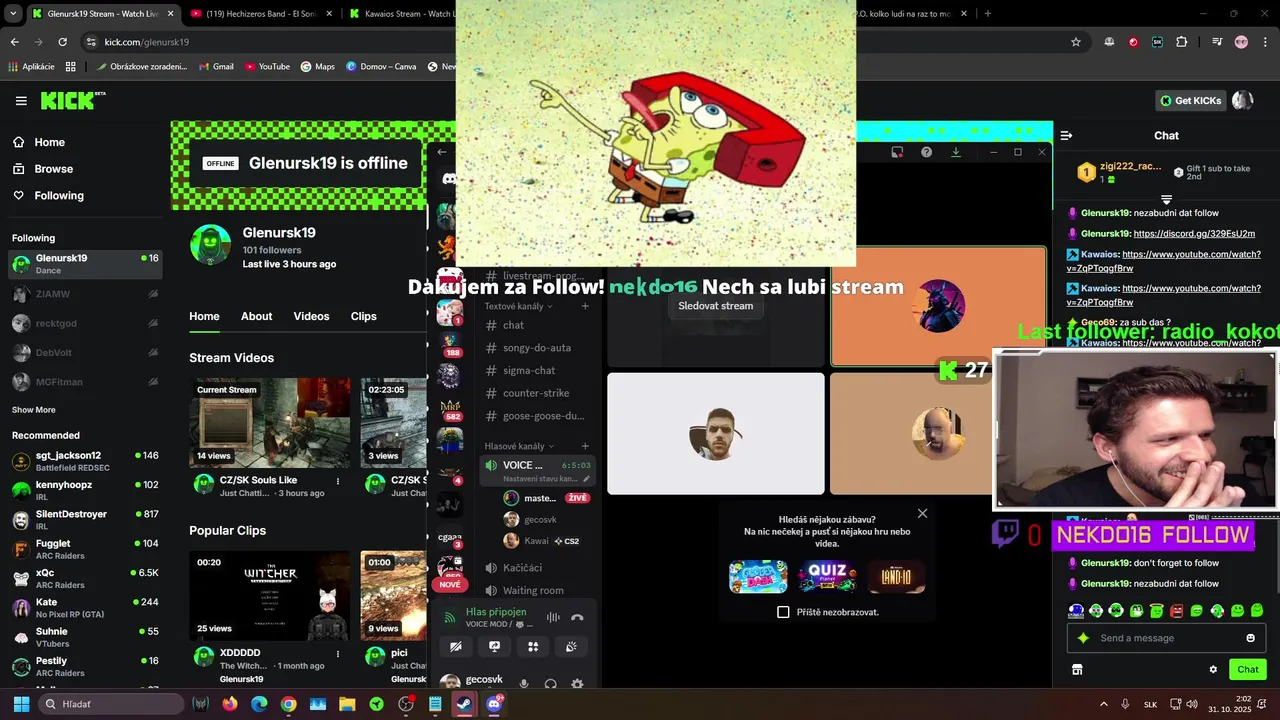Click the 'Sledovat stream' button
Screen dimensions: 1280x720
(x=716, y=306)
